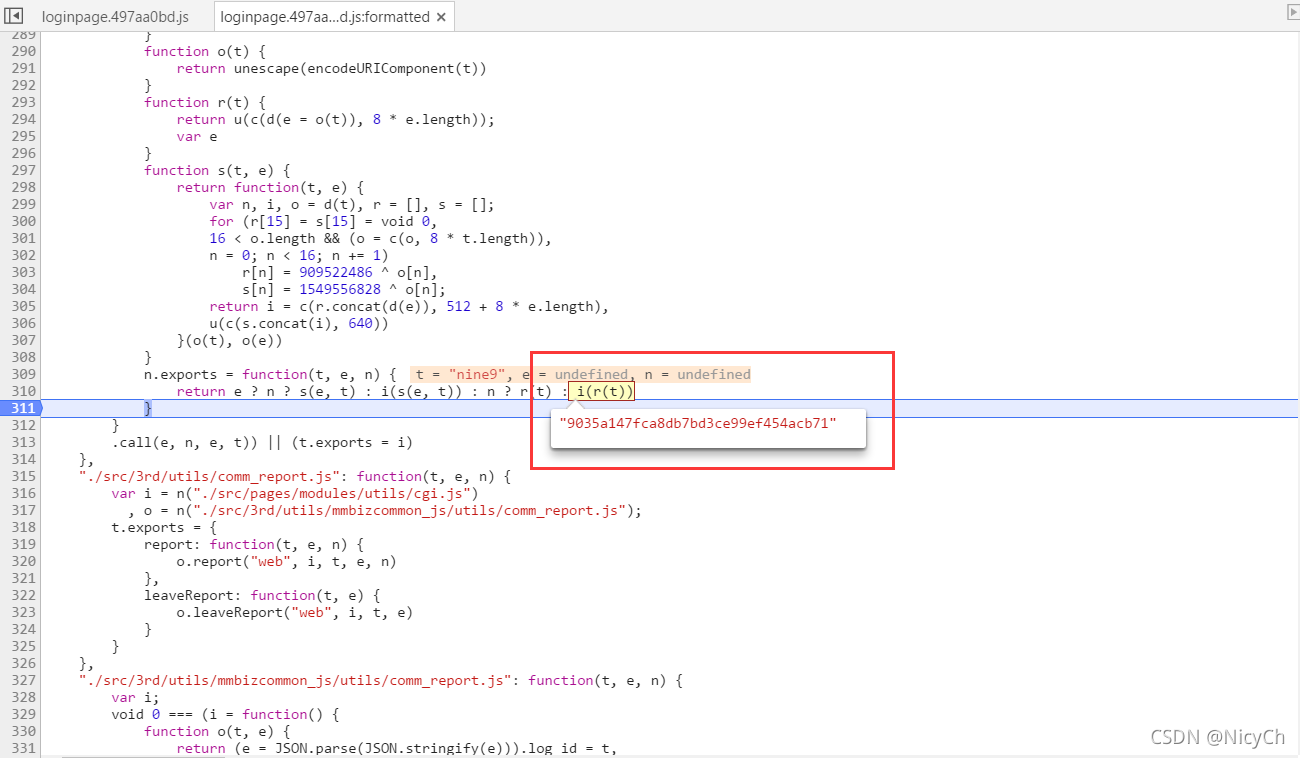Click the unescape(encodeURIComponent(t)) expression
The width and height of the screenshot is (1300, 758).
360,68
